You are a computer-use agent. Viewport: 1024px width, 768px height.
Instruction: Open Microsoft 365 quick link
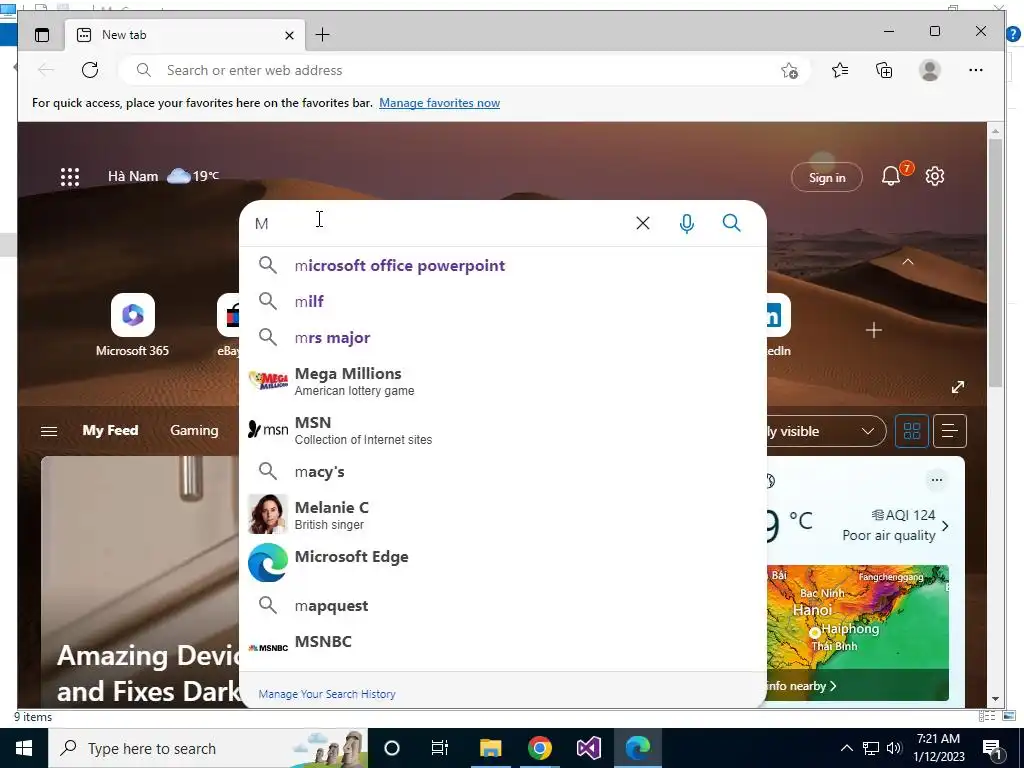click(x=133, y=325)
